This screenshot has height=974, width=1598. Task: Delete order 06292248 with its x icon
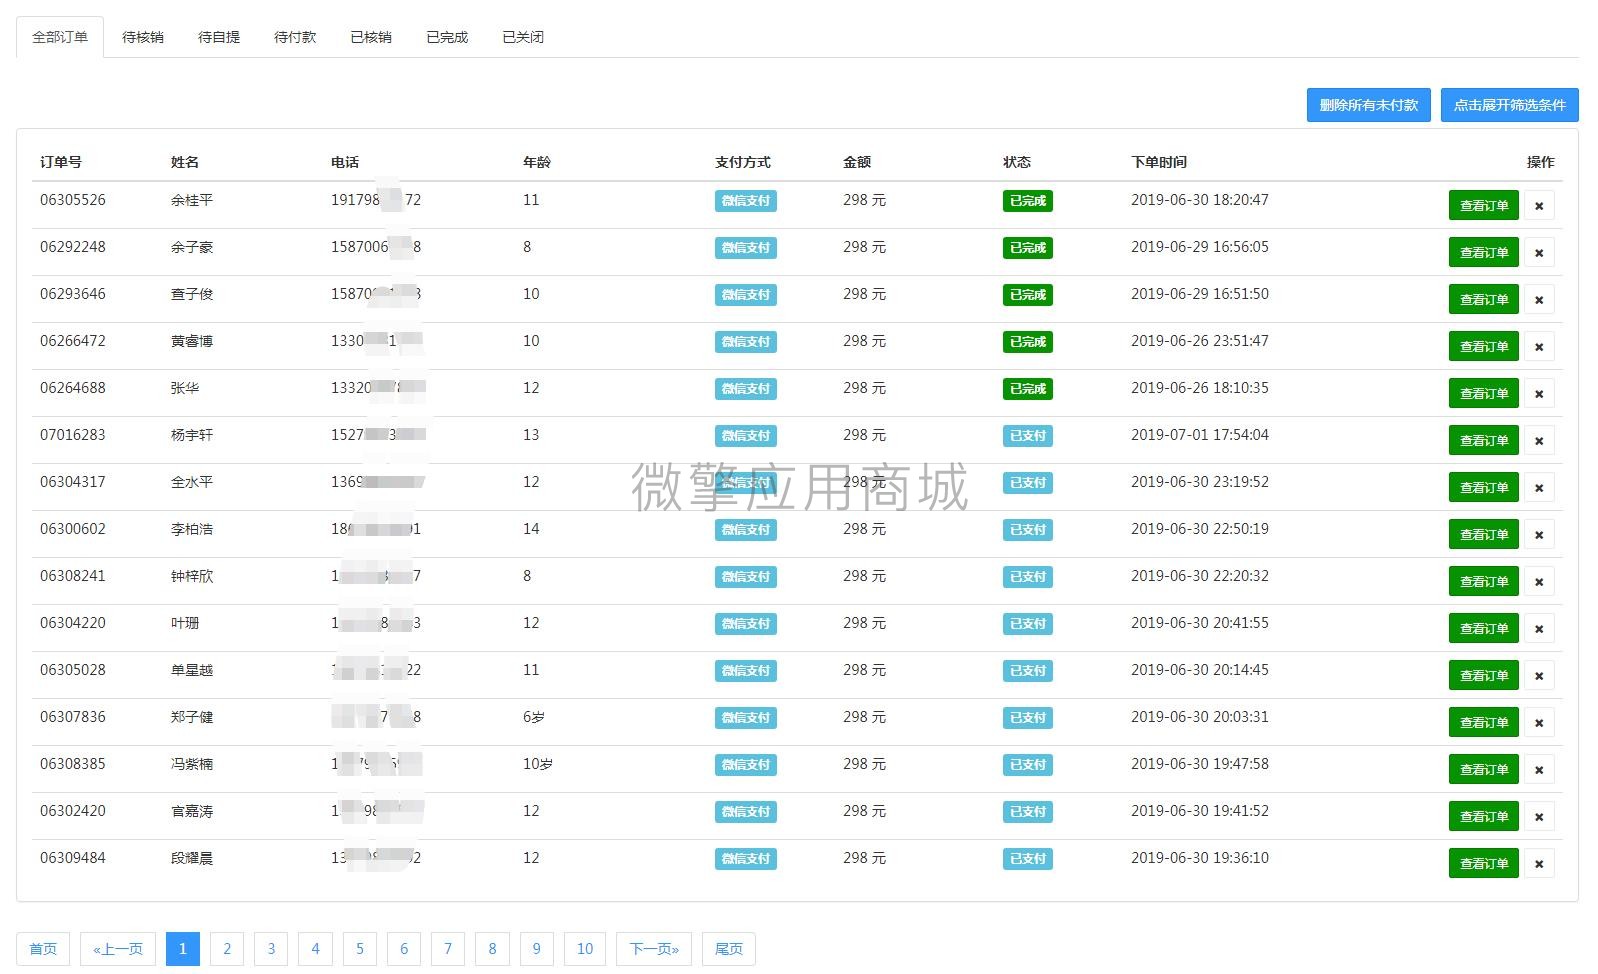click(1539, 252)
